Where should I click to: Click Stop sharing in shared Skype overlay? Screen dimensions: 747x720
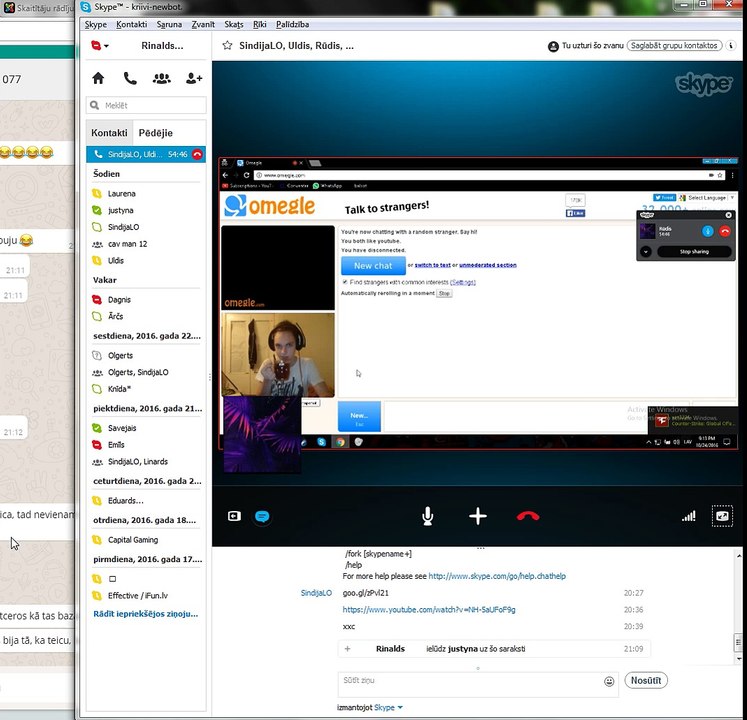(694, 252)
